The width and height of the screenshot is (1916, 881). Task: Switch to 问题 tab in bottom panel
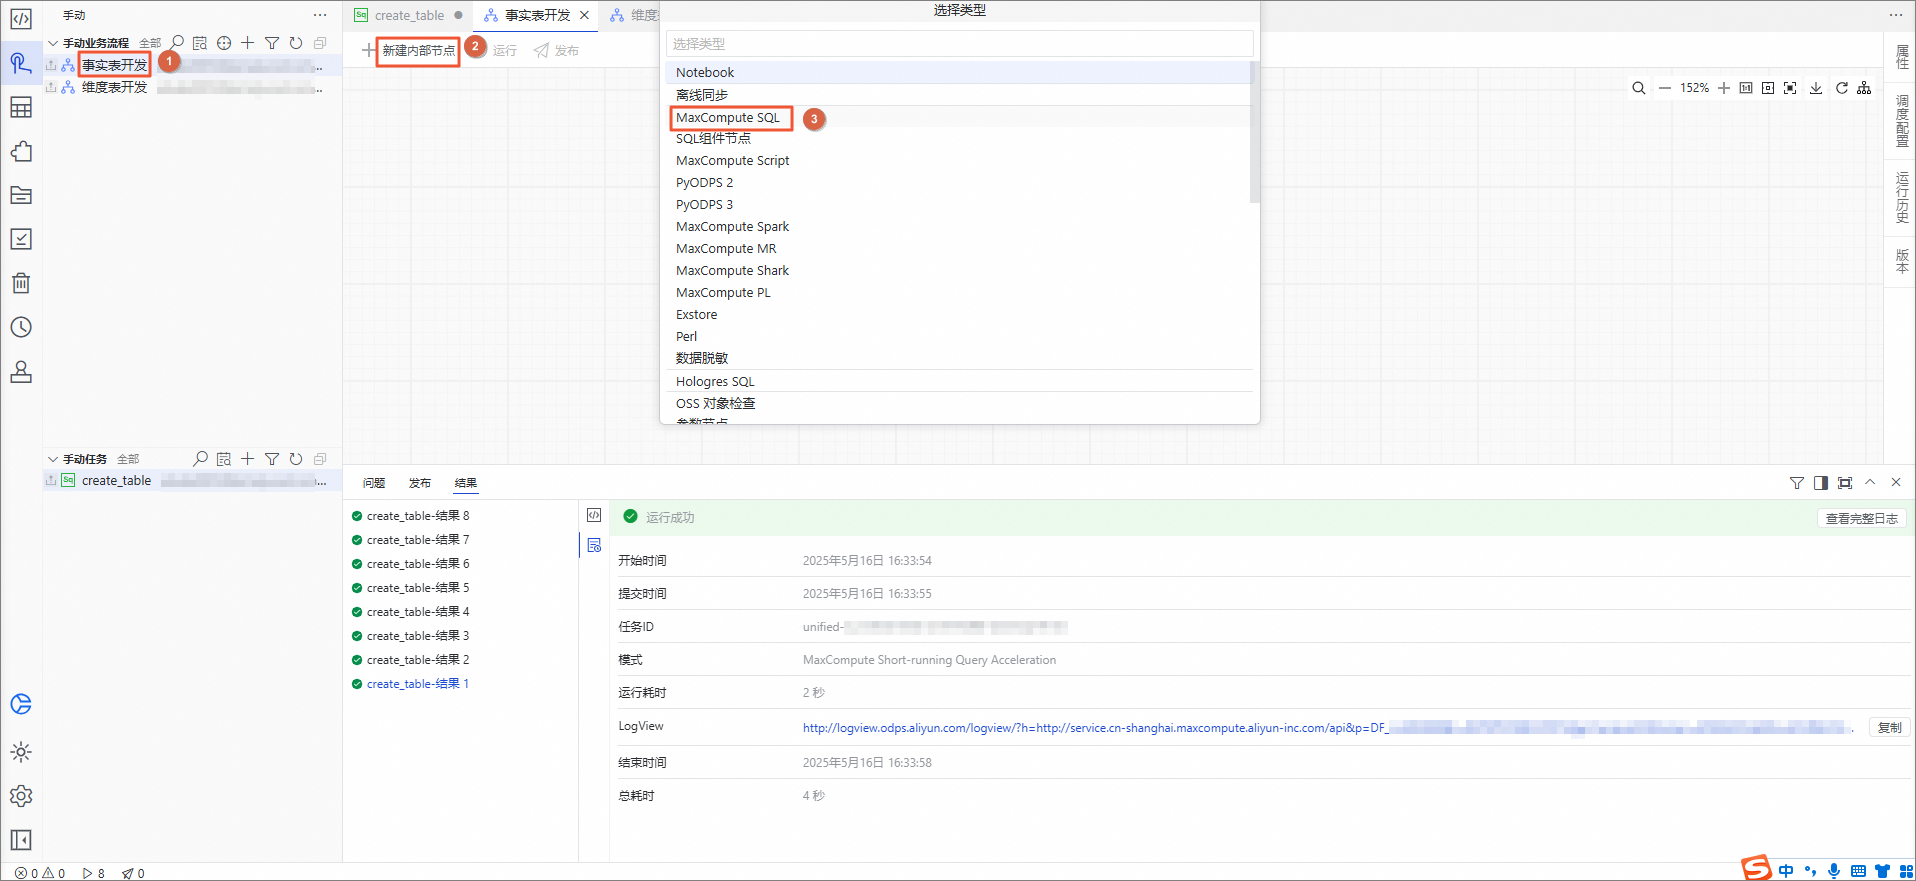(374, 483)
